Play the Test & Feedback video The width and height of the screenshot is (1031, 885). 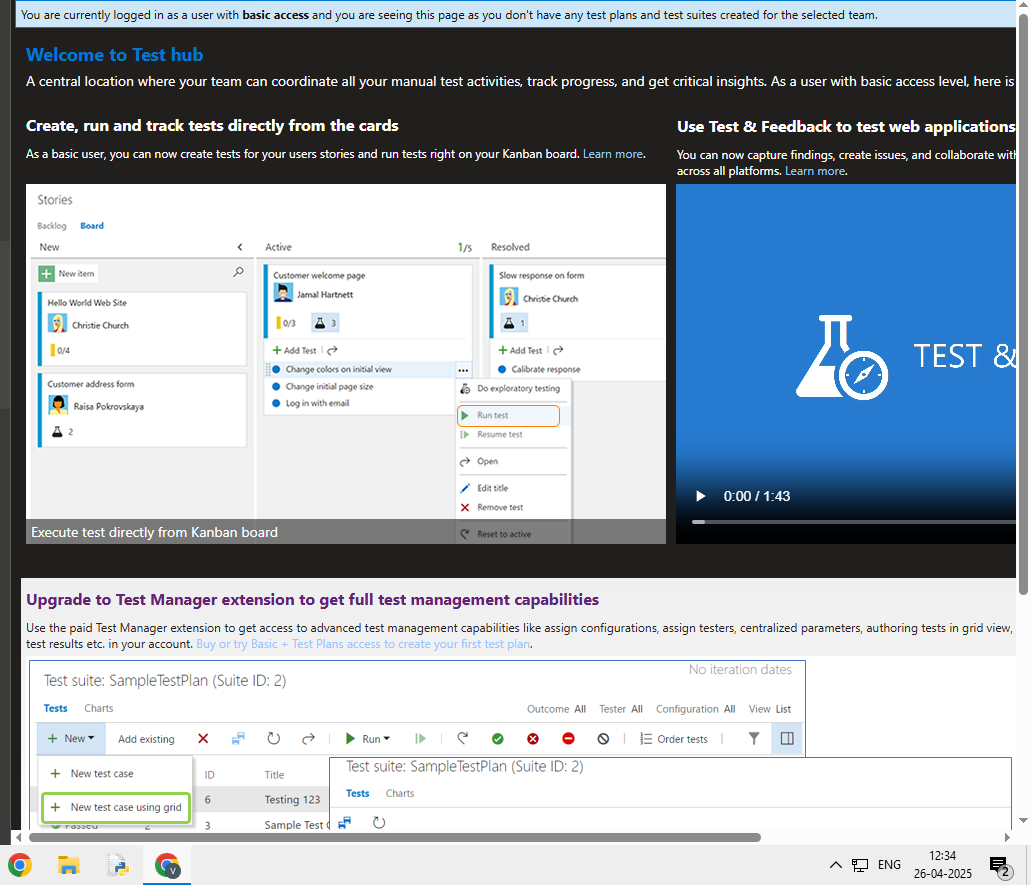(700, 496)
